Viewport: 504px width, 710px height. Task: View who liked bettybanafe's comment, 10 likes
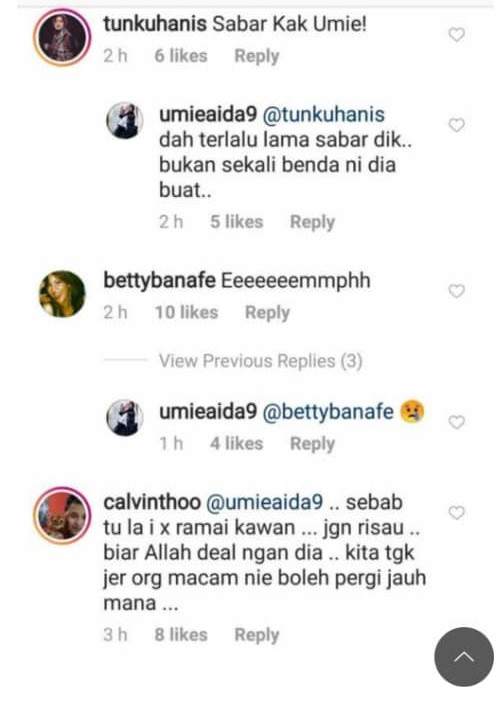pyautogui.click(x=187, y=312)
